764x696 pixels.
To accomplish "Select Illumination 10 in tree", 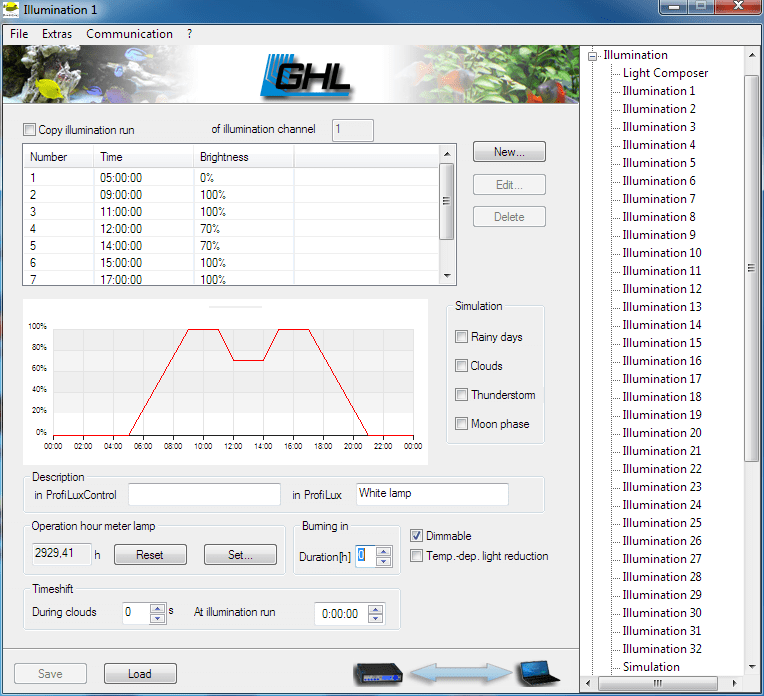I will pyautogui.click(x=662, y=253).
